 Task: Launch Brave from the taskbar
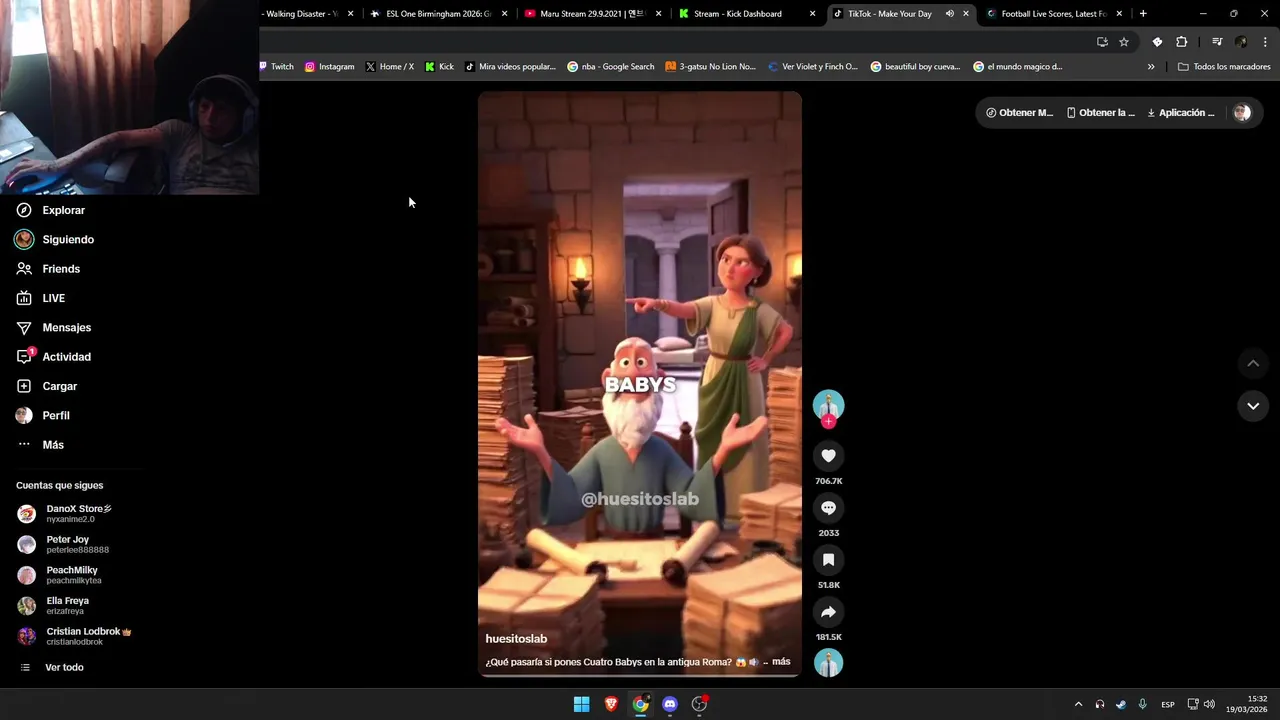point(611,704)
